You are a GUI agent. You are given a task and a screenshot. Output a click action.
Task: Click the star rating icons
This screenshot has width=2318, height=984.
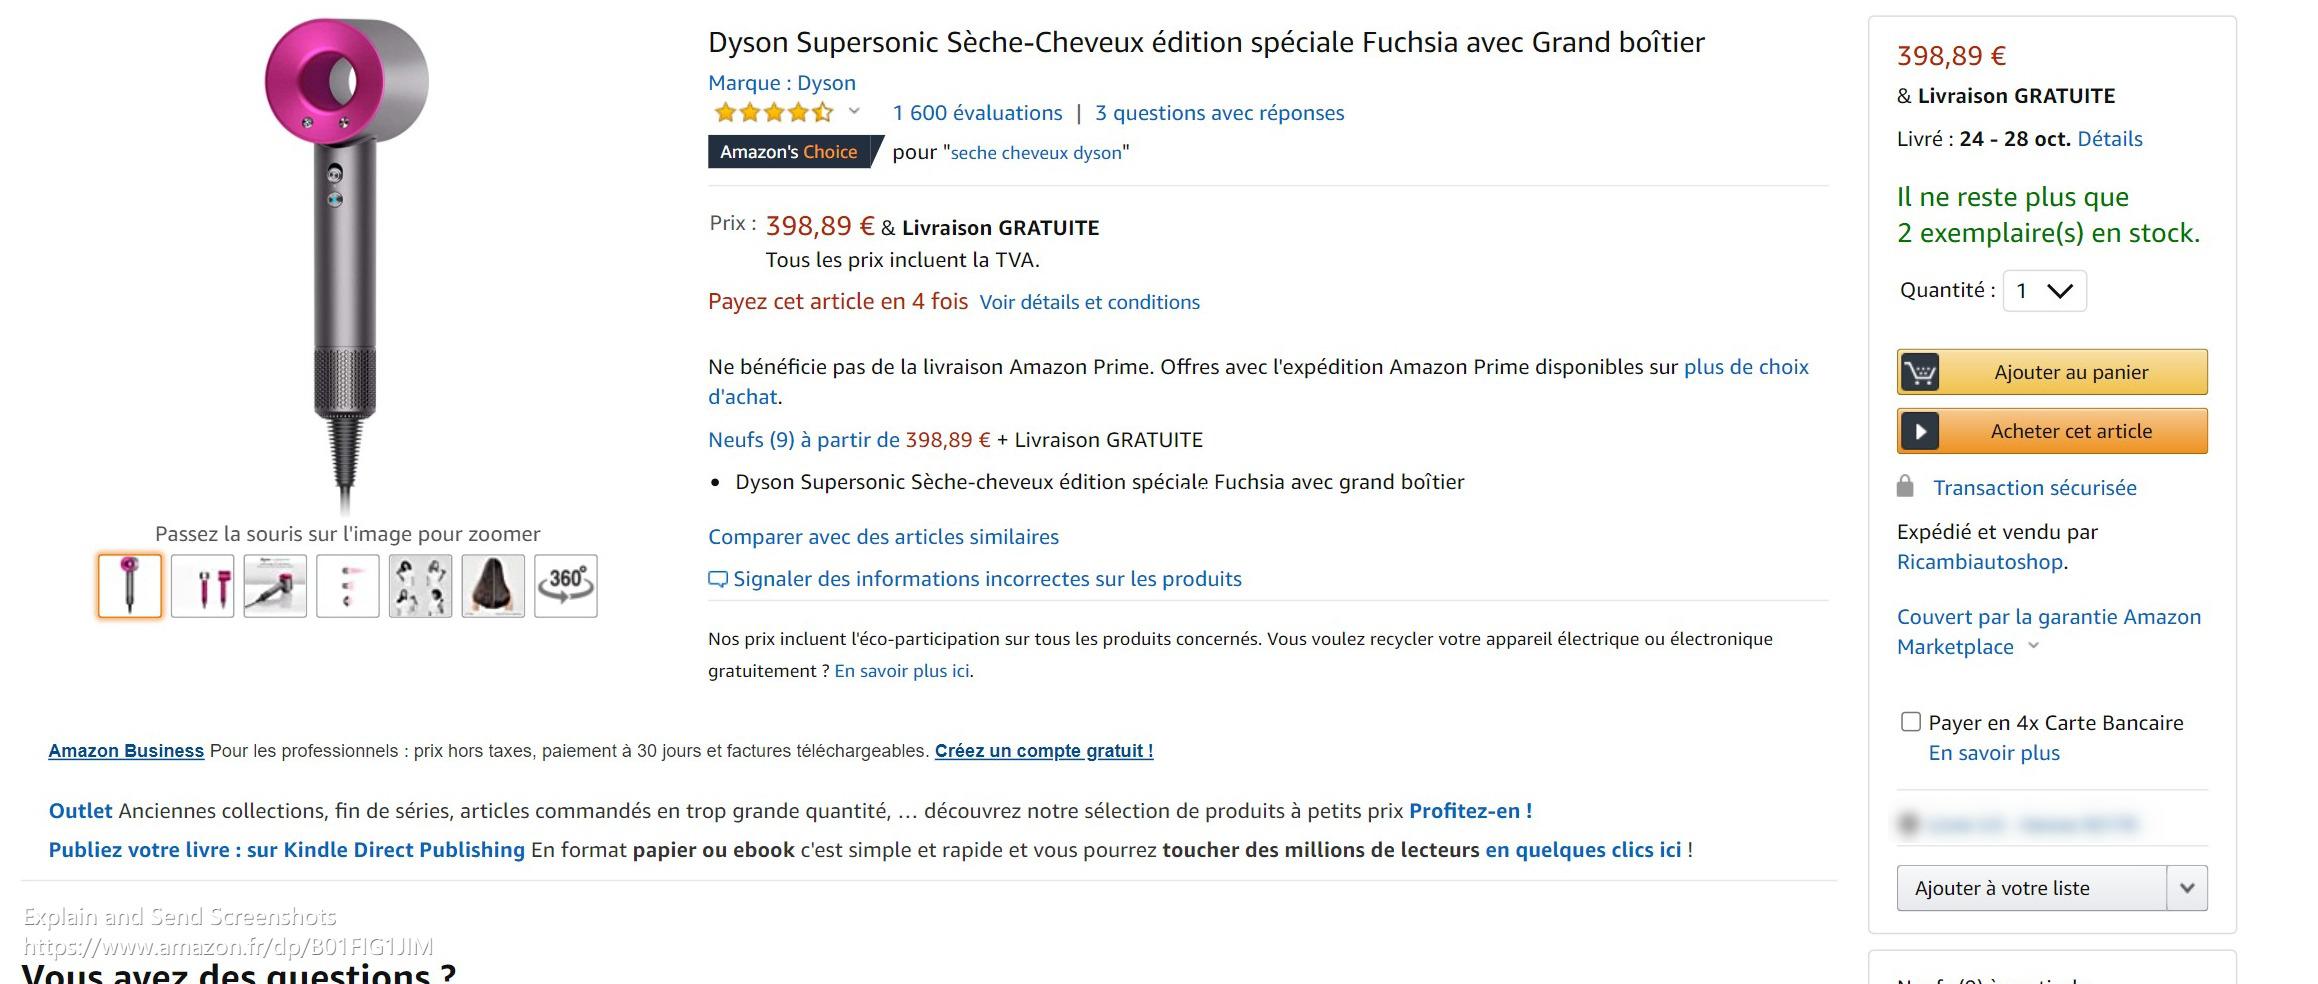[773, 112]
